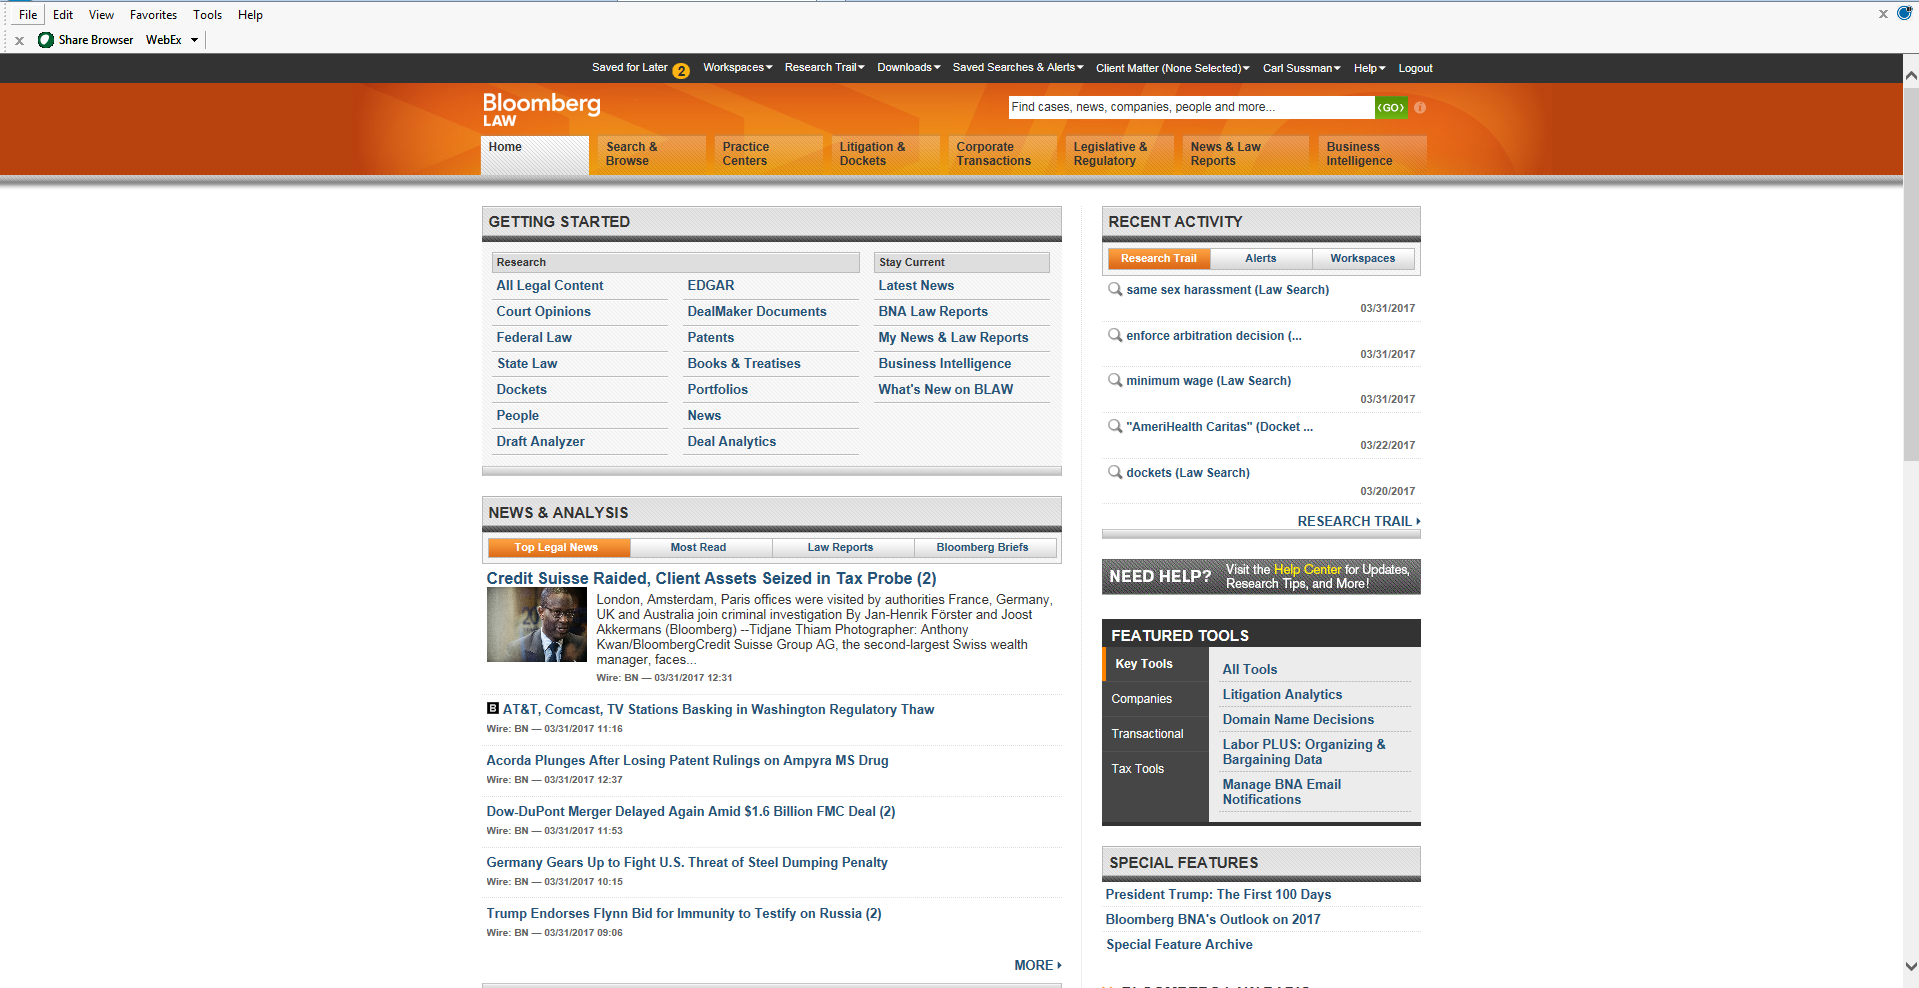Click magnifier icon beside enforce arbitration decision
Screen dimensions: 1919x988
coord(1115,335)
